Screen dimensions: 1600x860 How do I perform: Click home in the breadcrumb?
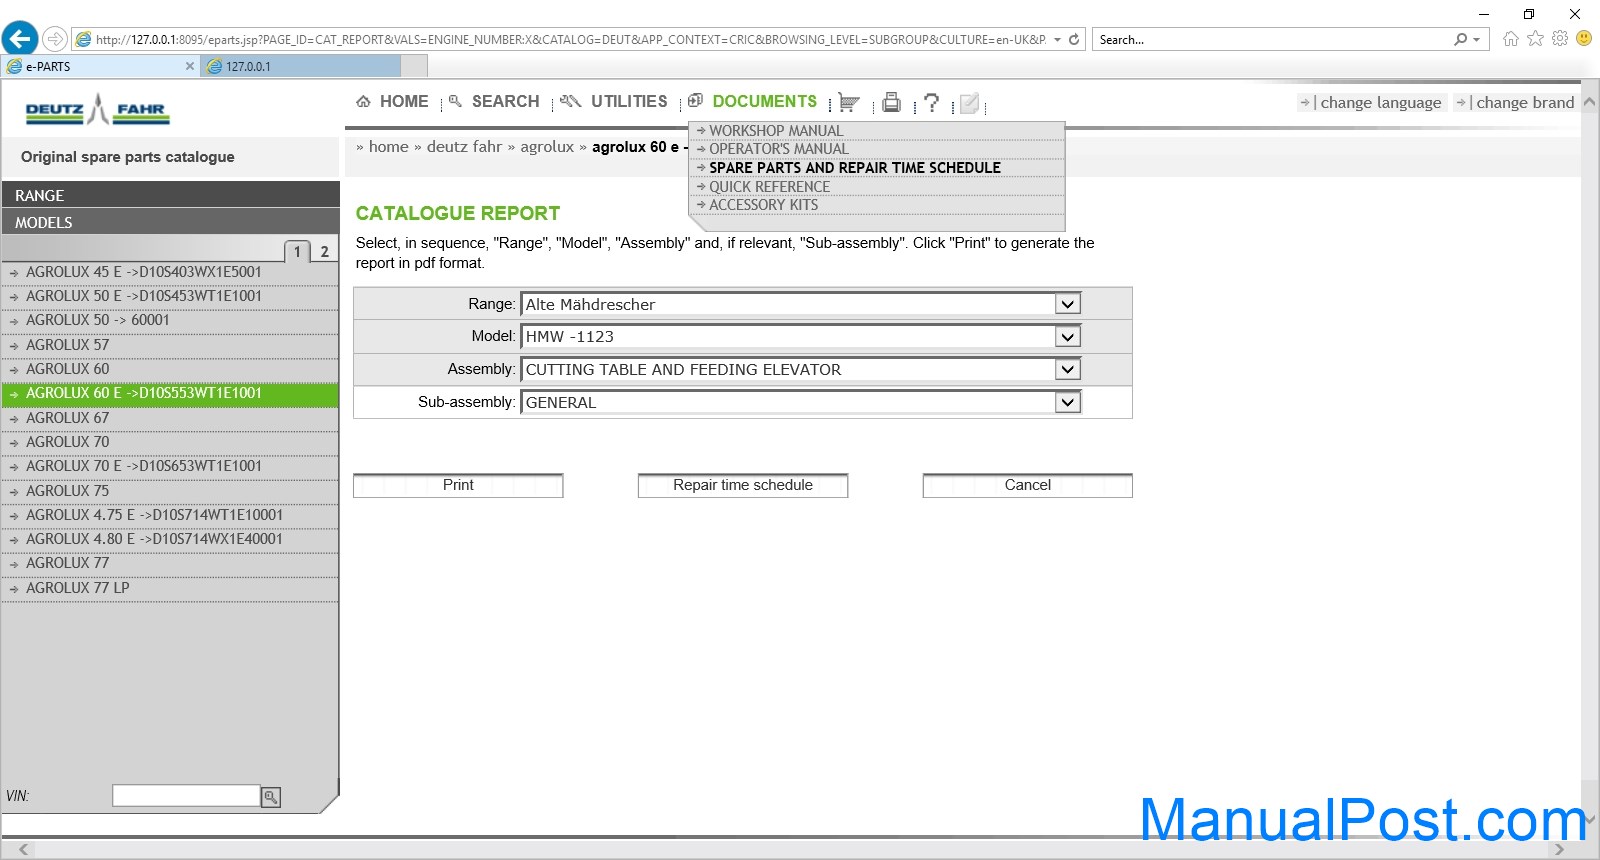[389, 147]
